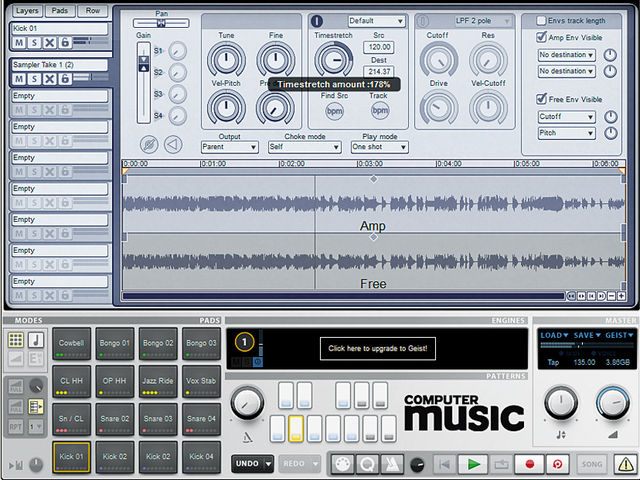Click the Dest tempo field 214.37
Screen dimensions: 640x480
click(379, 71)
